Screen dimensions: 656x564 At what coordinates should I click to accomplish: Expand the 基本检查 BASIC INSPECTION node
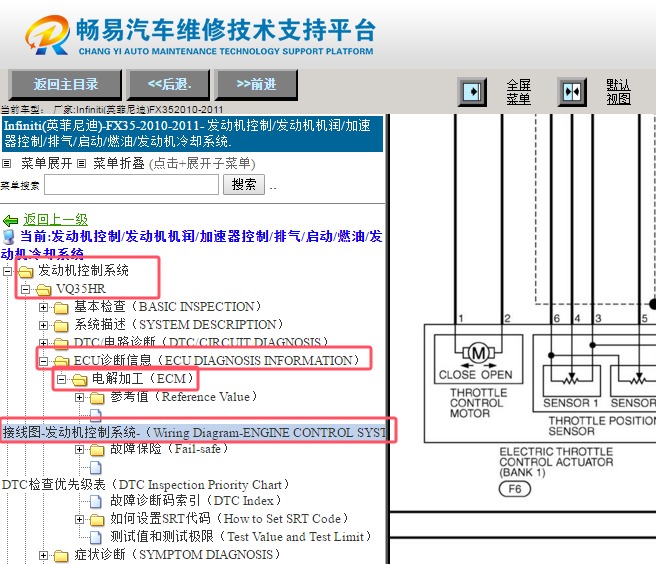point(43,308)
